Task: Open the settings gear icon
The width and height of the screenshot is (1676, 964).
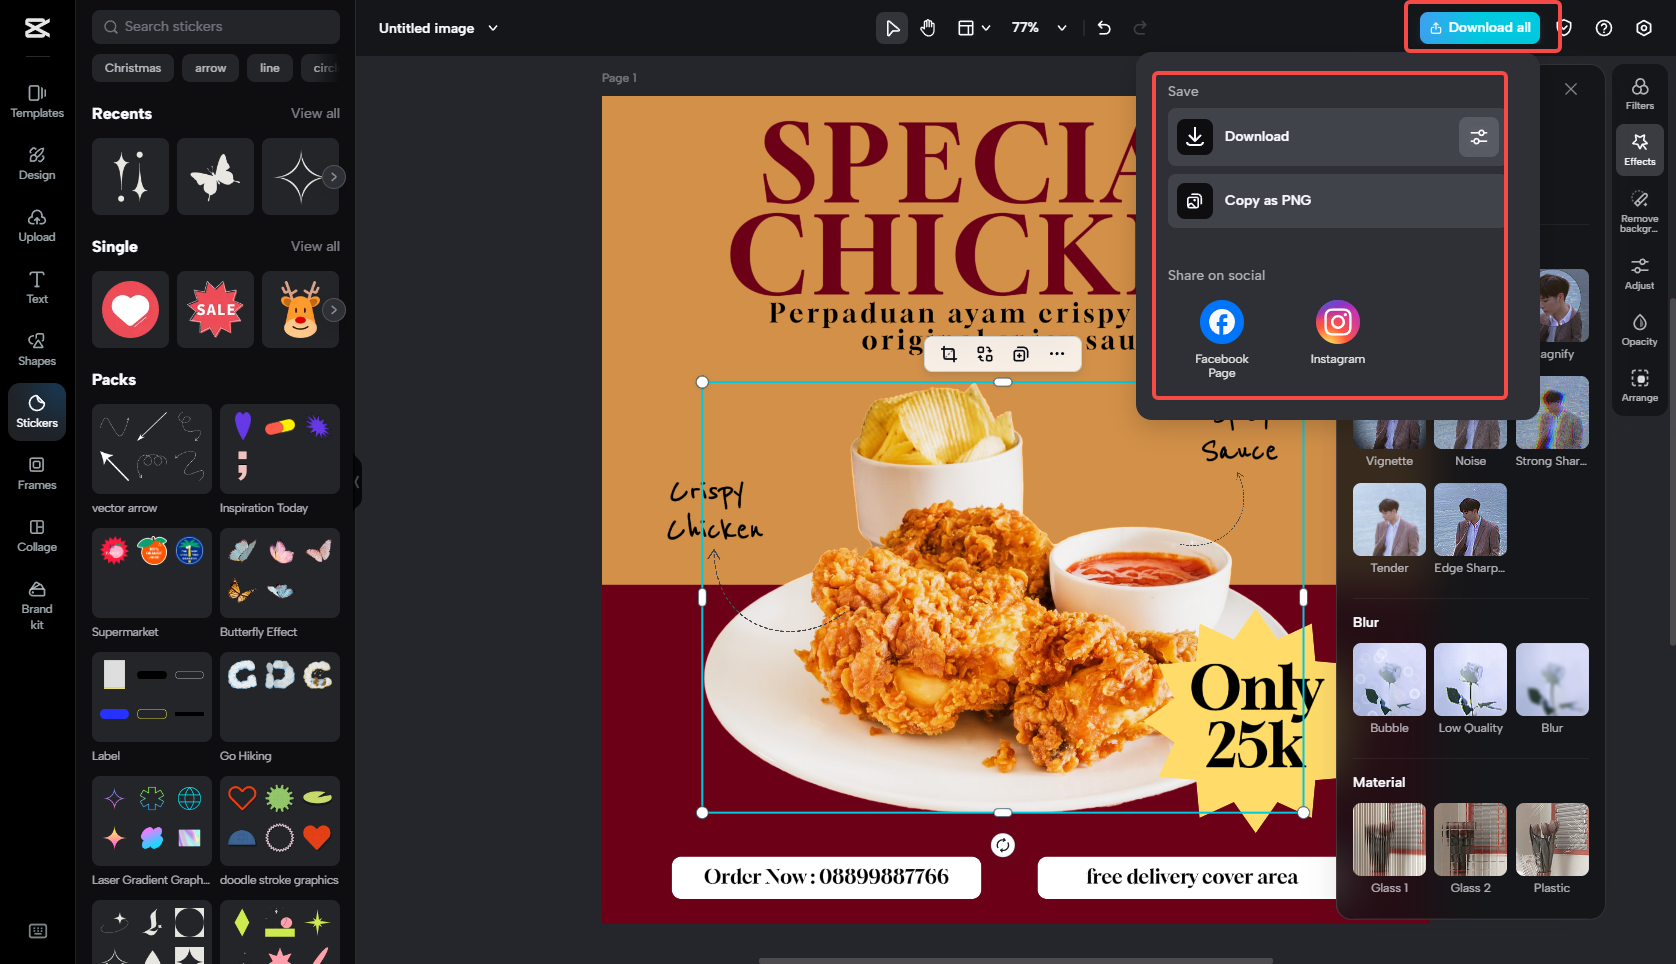Action: click(x=1644, y=28)
